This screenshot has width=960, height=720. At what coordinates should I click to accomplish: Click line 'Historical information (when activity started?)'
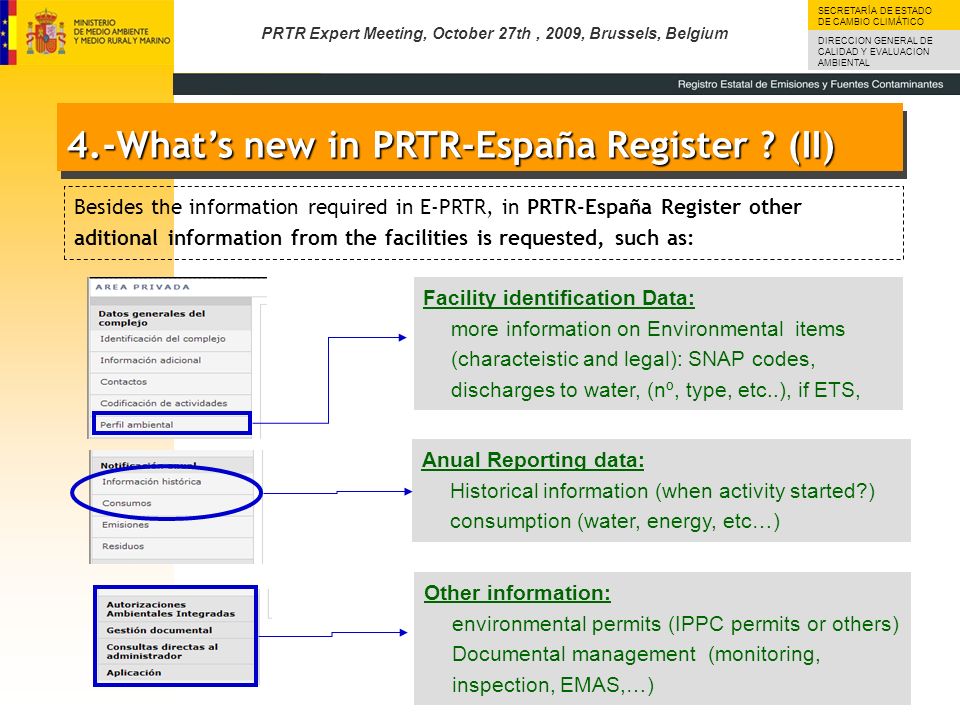pos(662,491)
